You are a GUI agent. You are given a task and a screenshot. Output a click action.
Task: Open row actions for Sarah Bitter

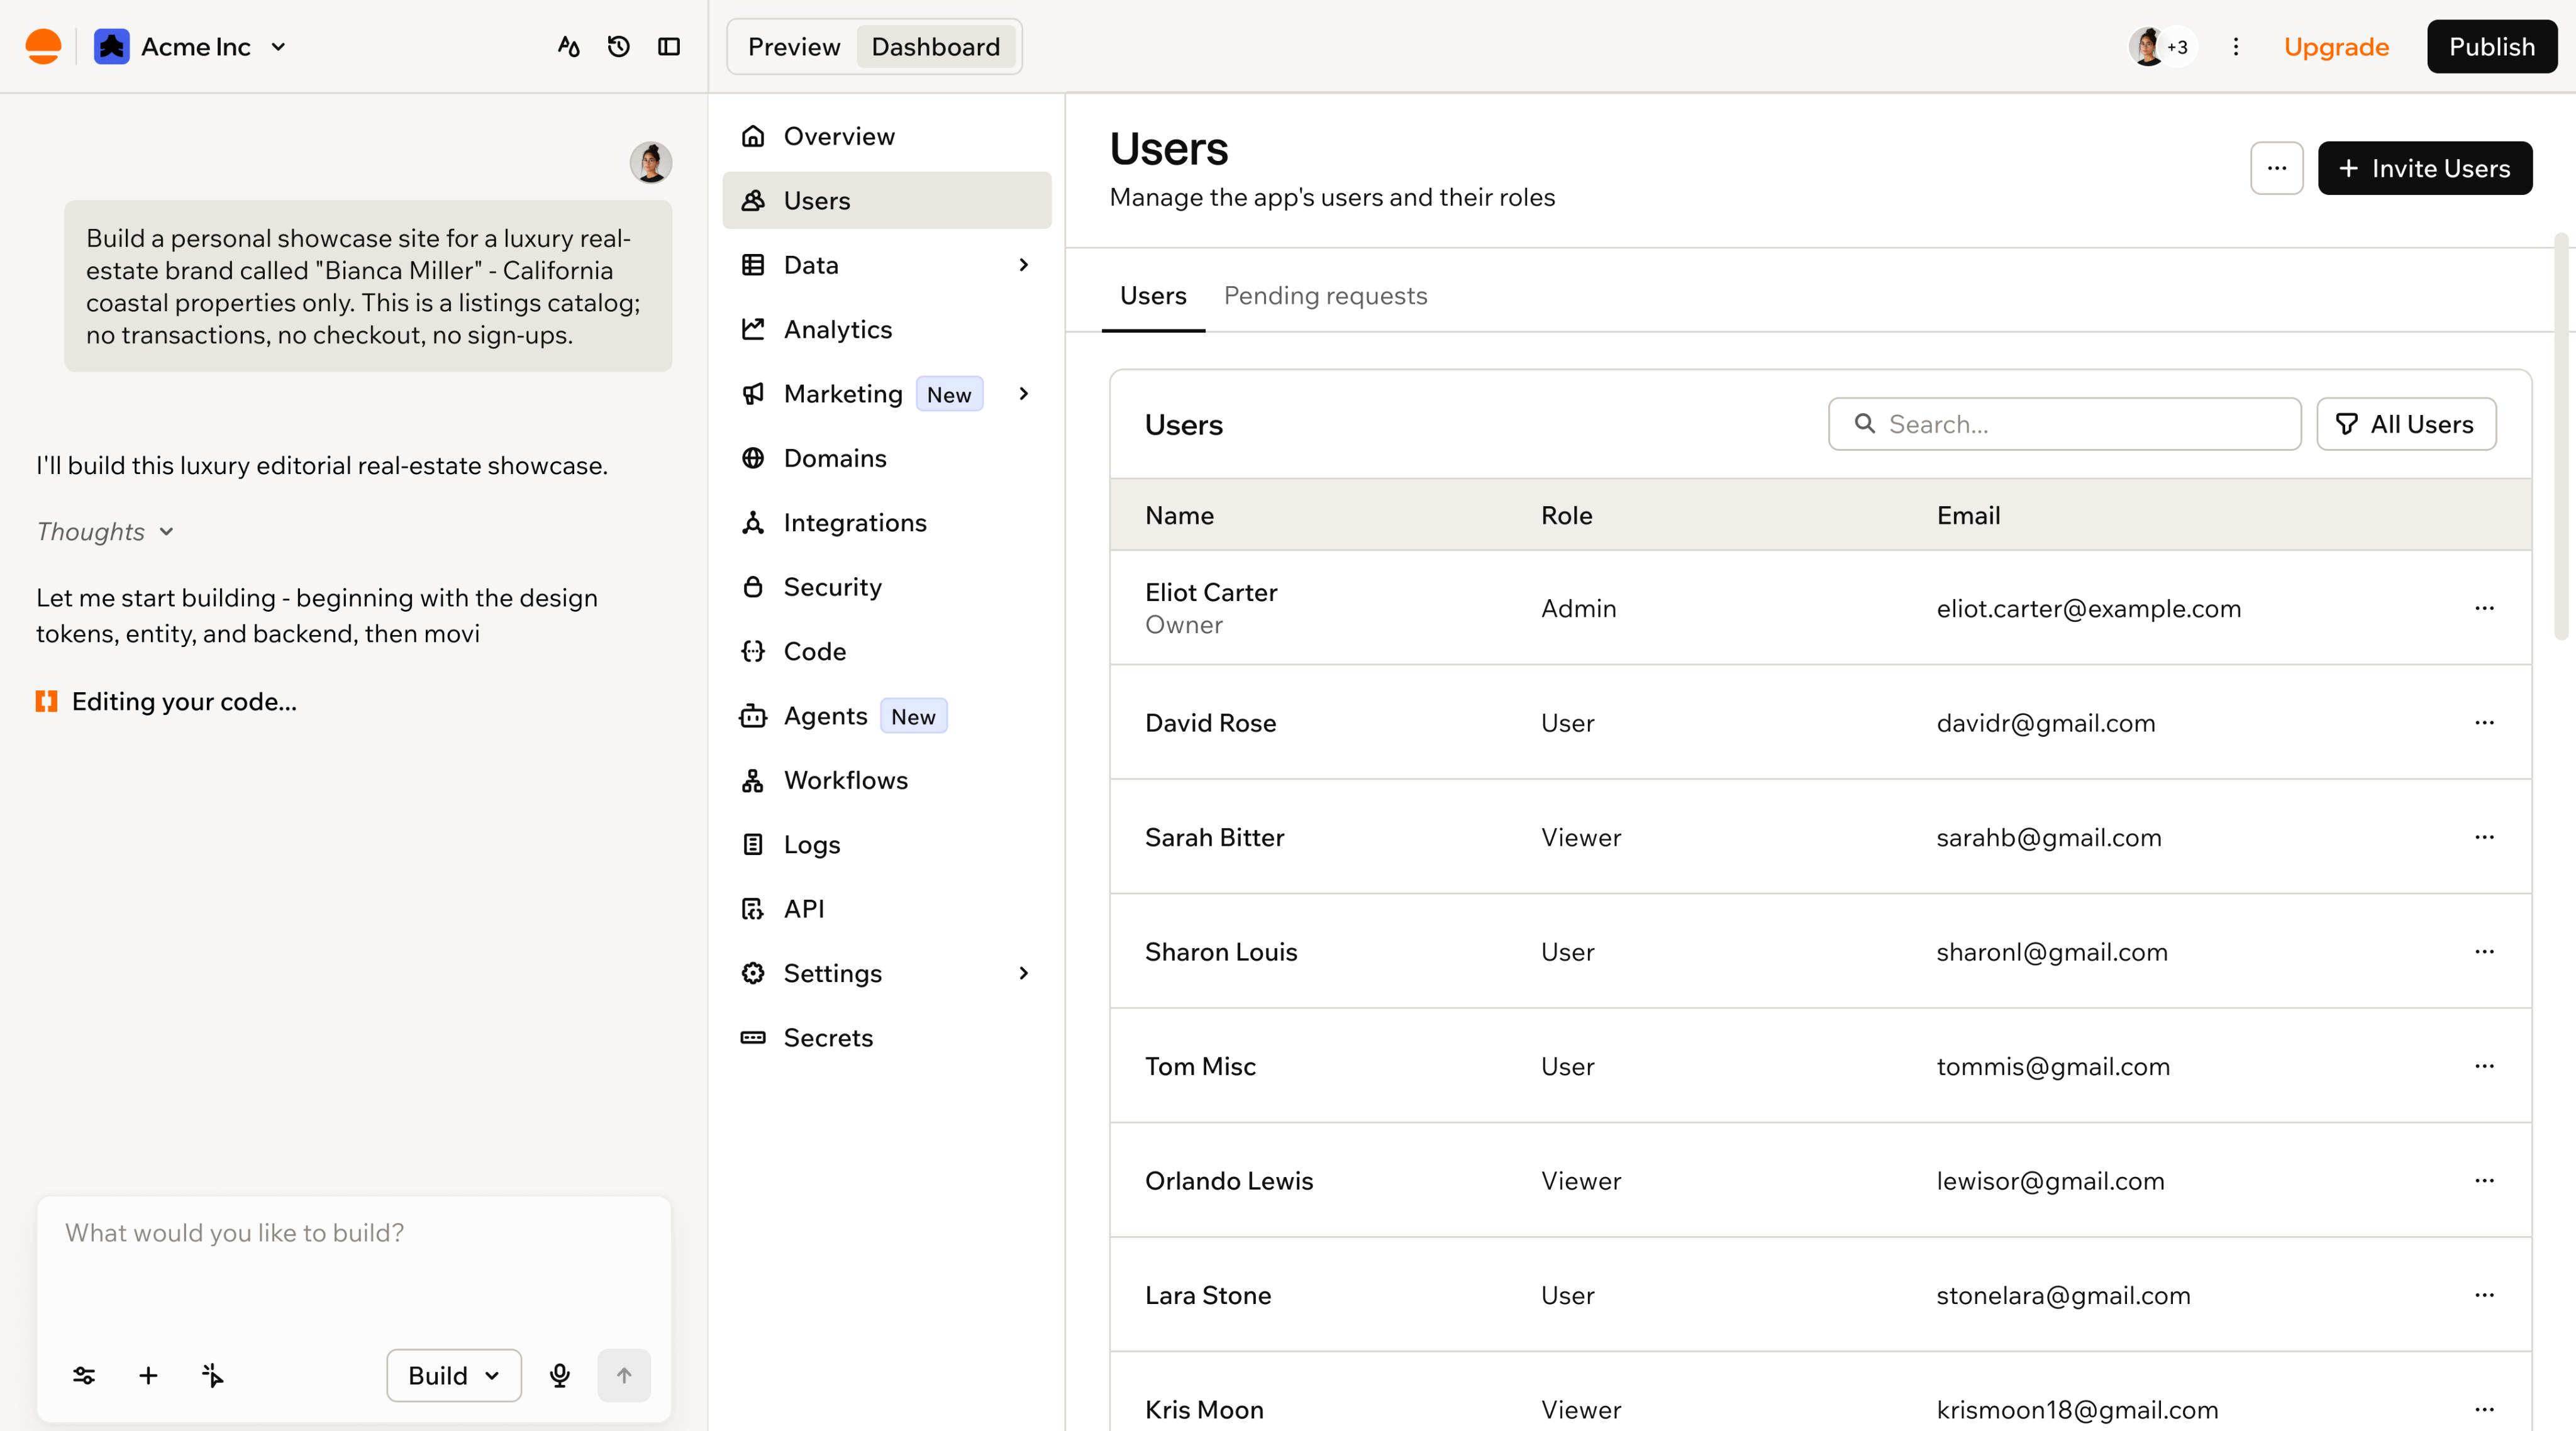[2484, 837]
